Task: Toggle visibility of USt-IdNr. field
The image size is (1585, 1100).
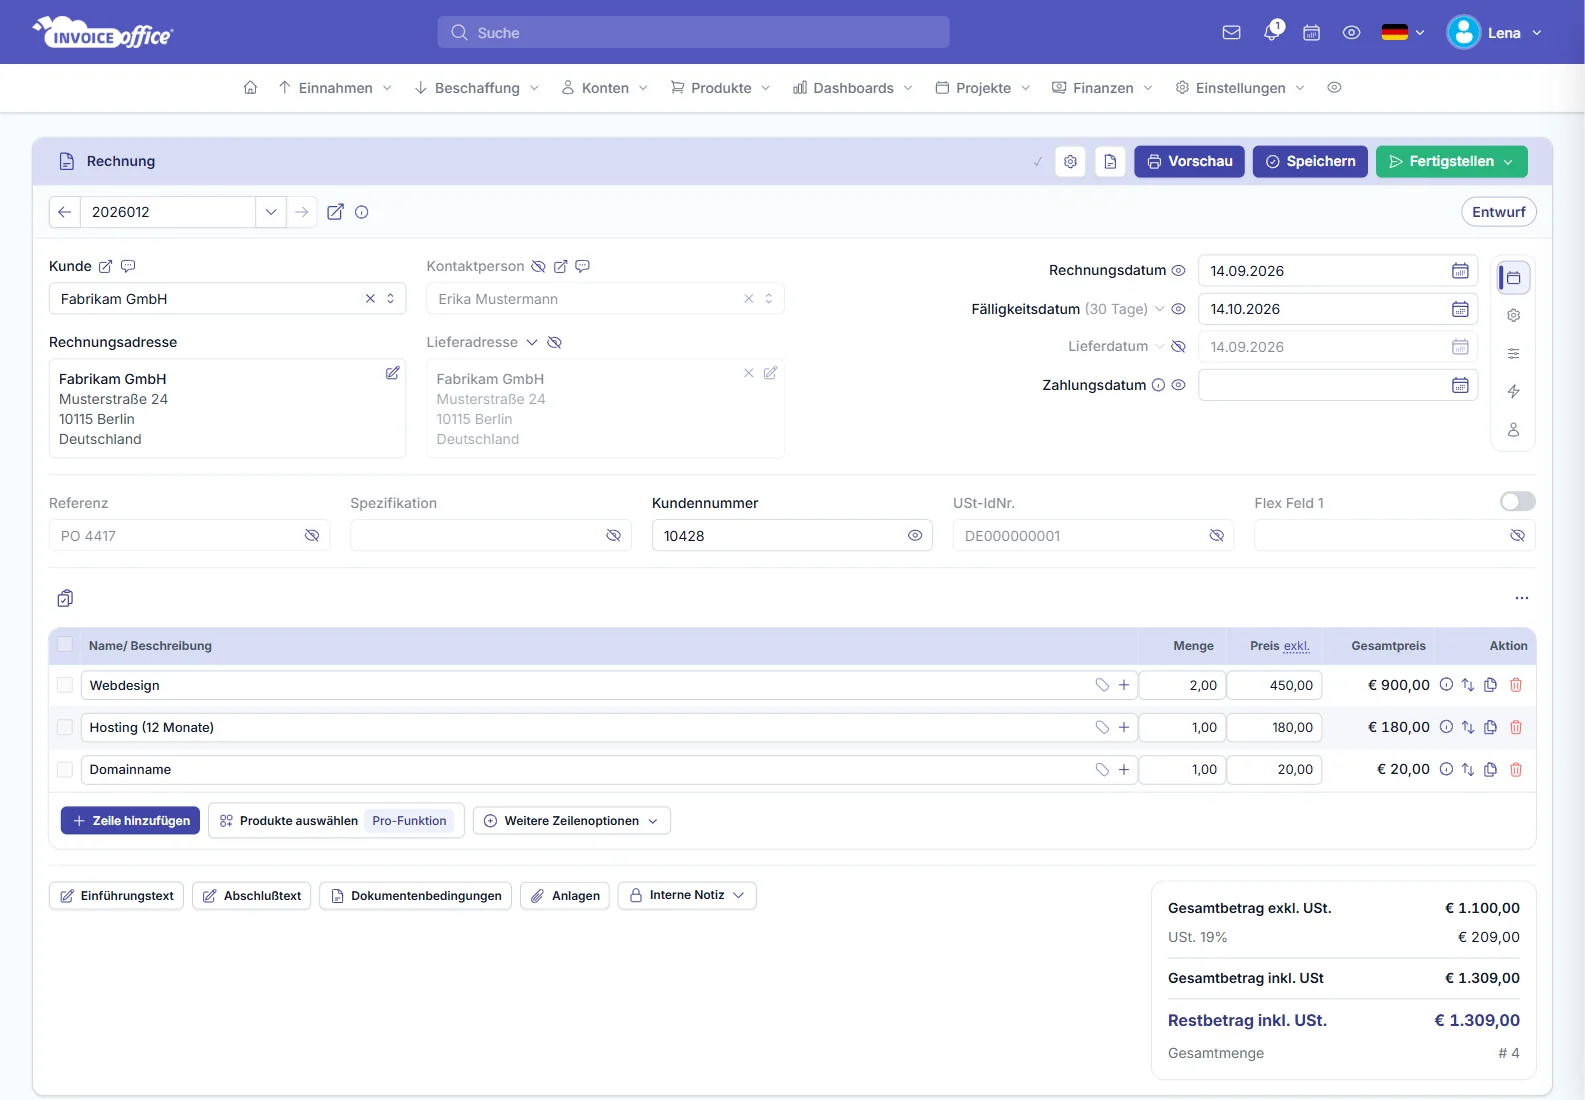Action: 1216,536
